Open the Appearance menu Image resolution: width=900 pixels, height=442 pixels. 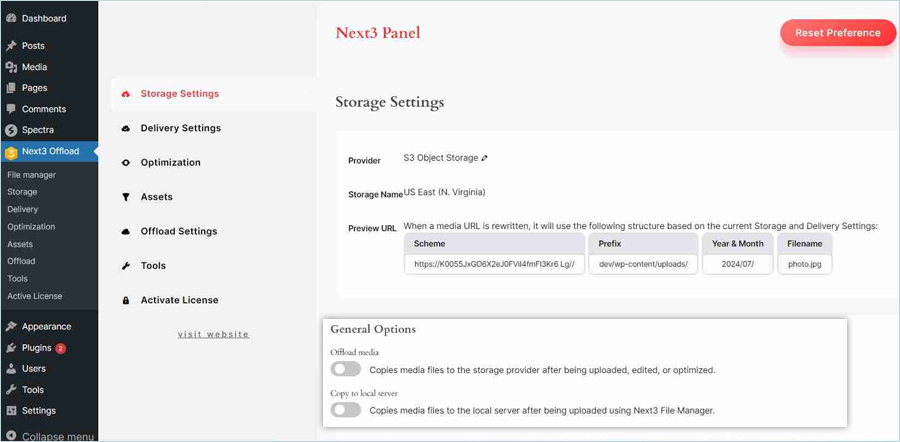coord(46,326)
